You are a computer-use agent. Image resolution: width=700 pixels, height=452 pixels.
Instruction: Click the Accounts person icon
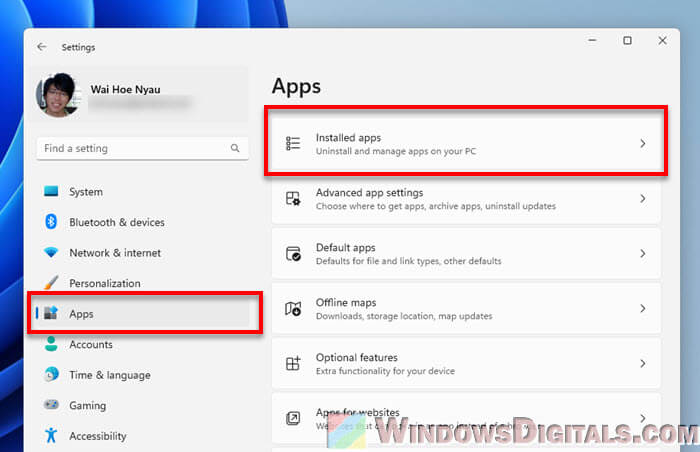point(51,344)
